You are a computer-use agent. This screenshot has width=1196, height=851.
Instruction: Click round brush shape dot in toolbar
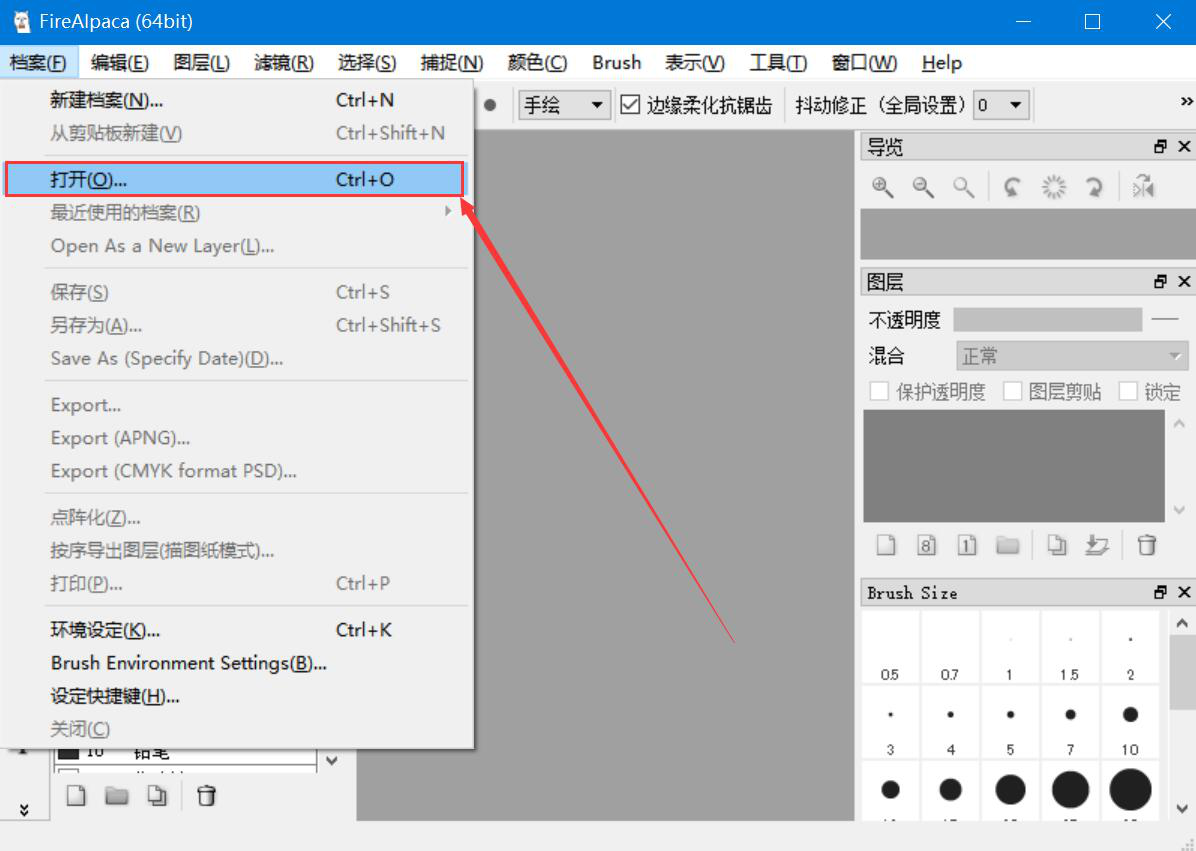click(x=490, y=105)
